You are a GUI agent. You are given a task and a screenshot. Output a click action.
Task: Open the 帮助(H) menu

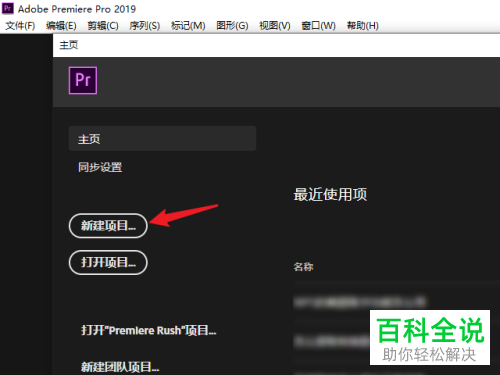[362, 26]
